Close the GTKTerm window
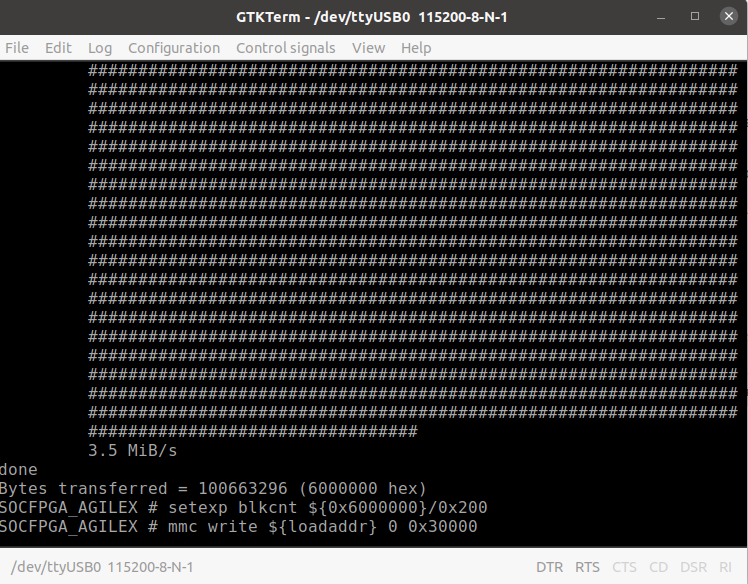The height and width of the screenshot is (584, 748). coord(724,17)
